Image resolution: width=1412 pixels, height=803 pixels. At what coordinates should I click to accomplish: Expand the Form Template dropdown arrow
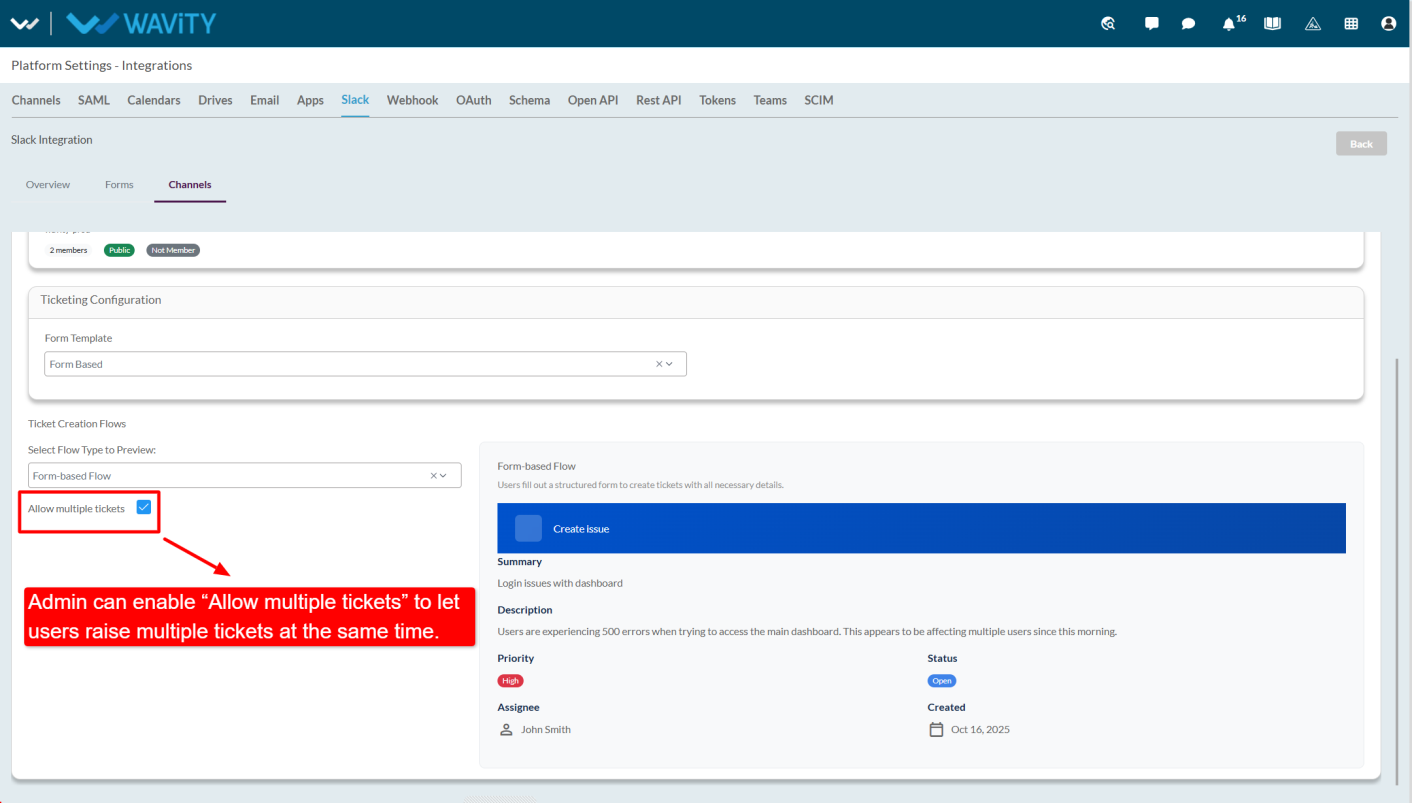(669, 364)
